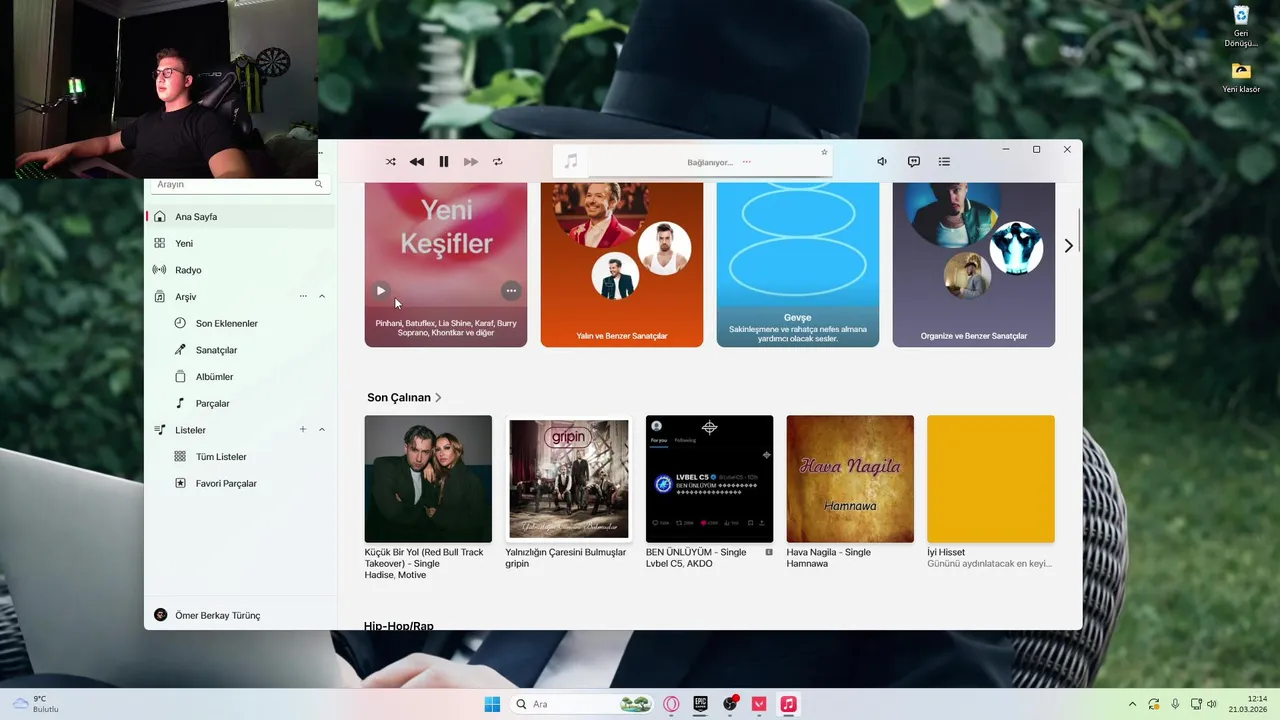Click the taskbar search box Ara
The image size is (1280, 720).
pos(583,704)
